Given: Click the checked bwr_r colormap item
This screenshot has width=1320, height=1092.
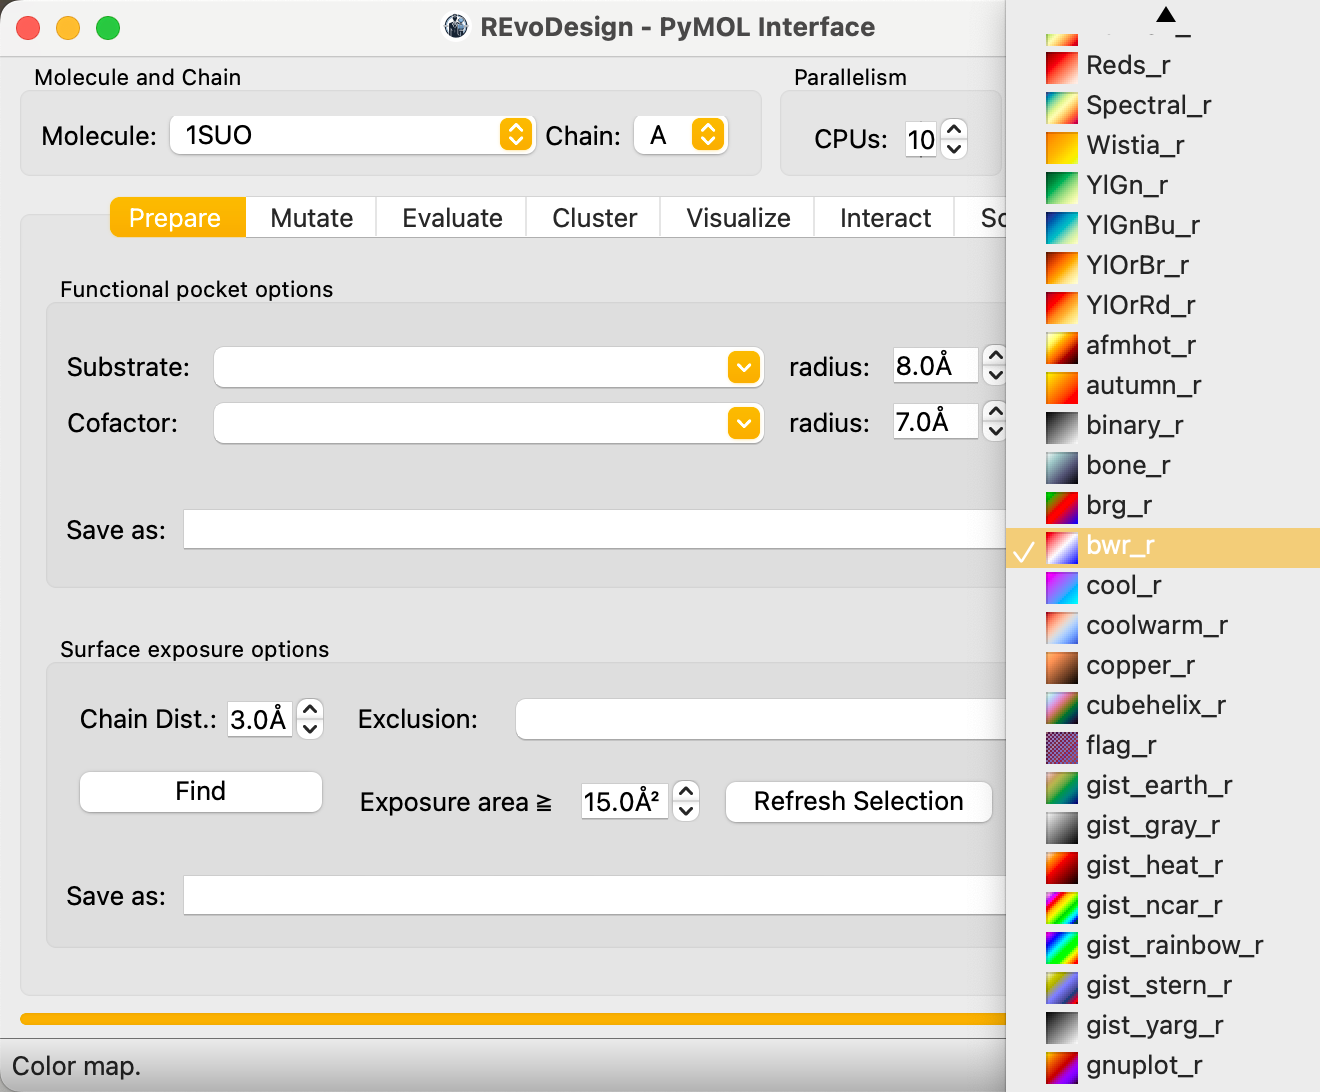Looking at the screenshot, I should 1162,547.
